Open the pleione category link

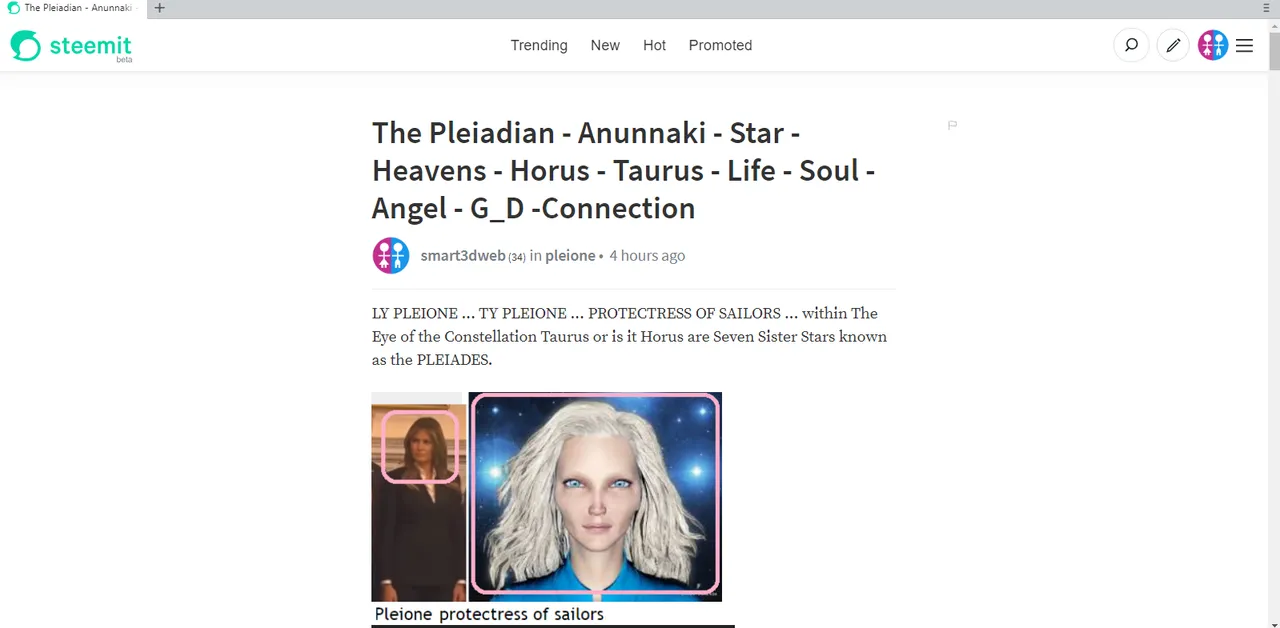570,255
